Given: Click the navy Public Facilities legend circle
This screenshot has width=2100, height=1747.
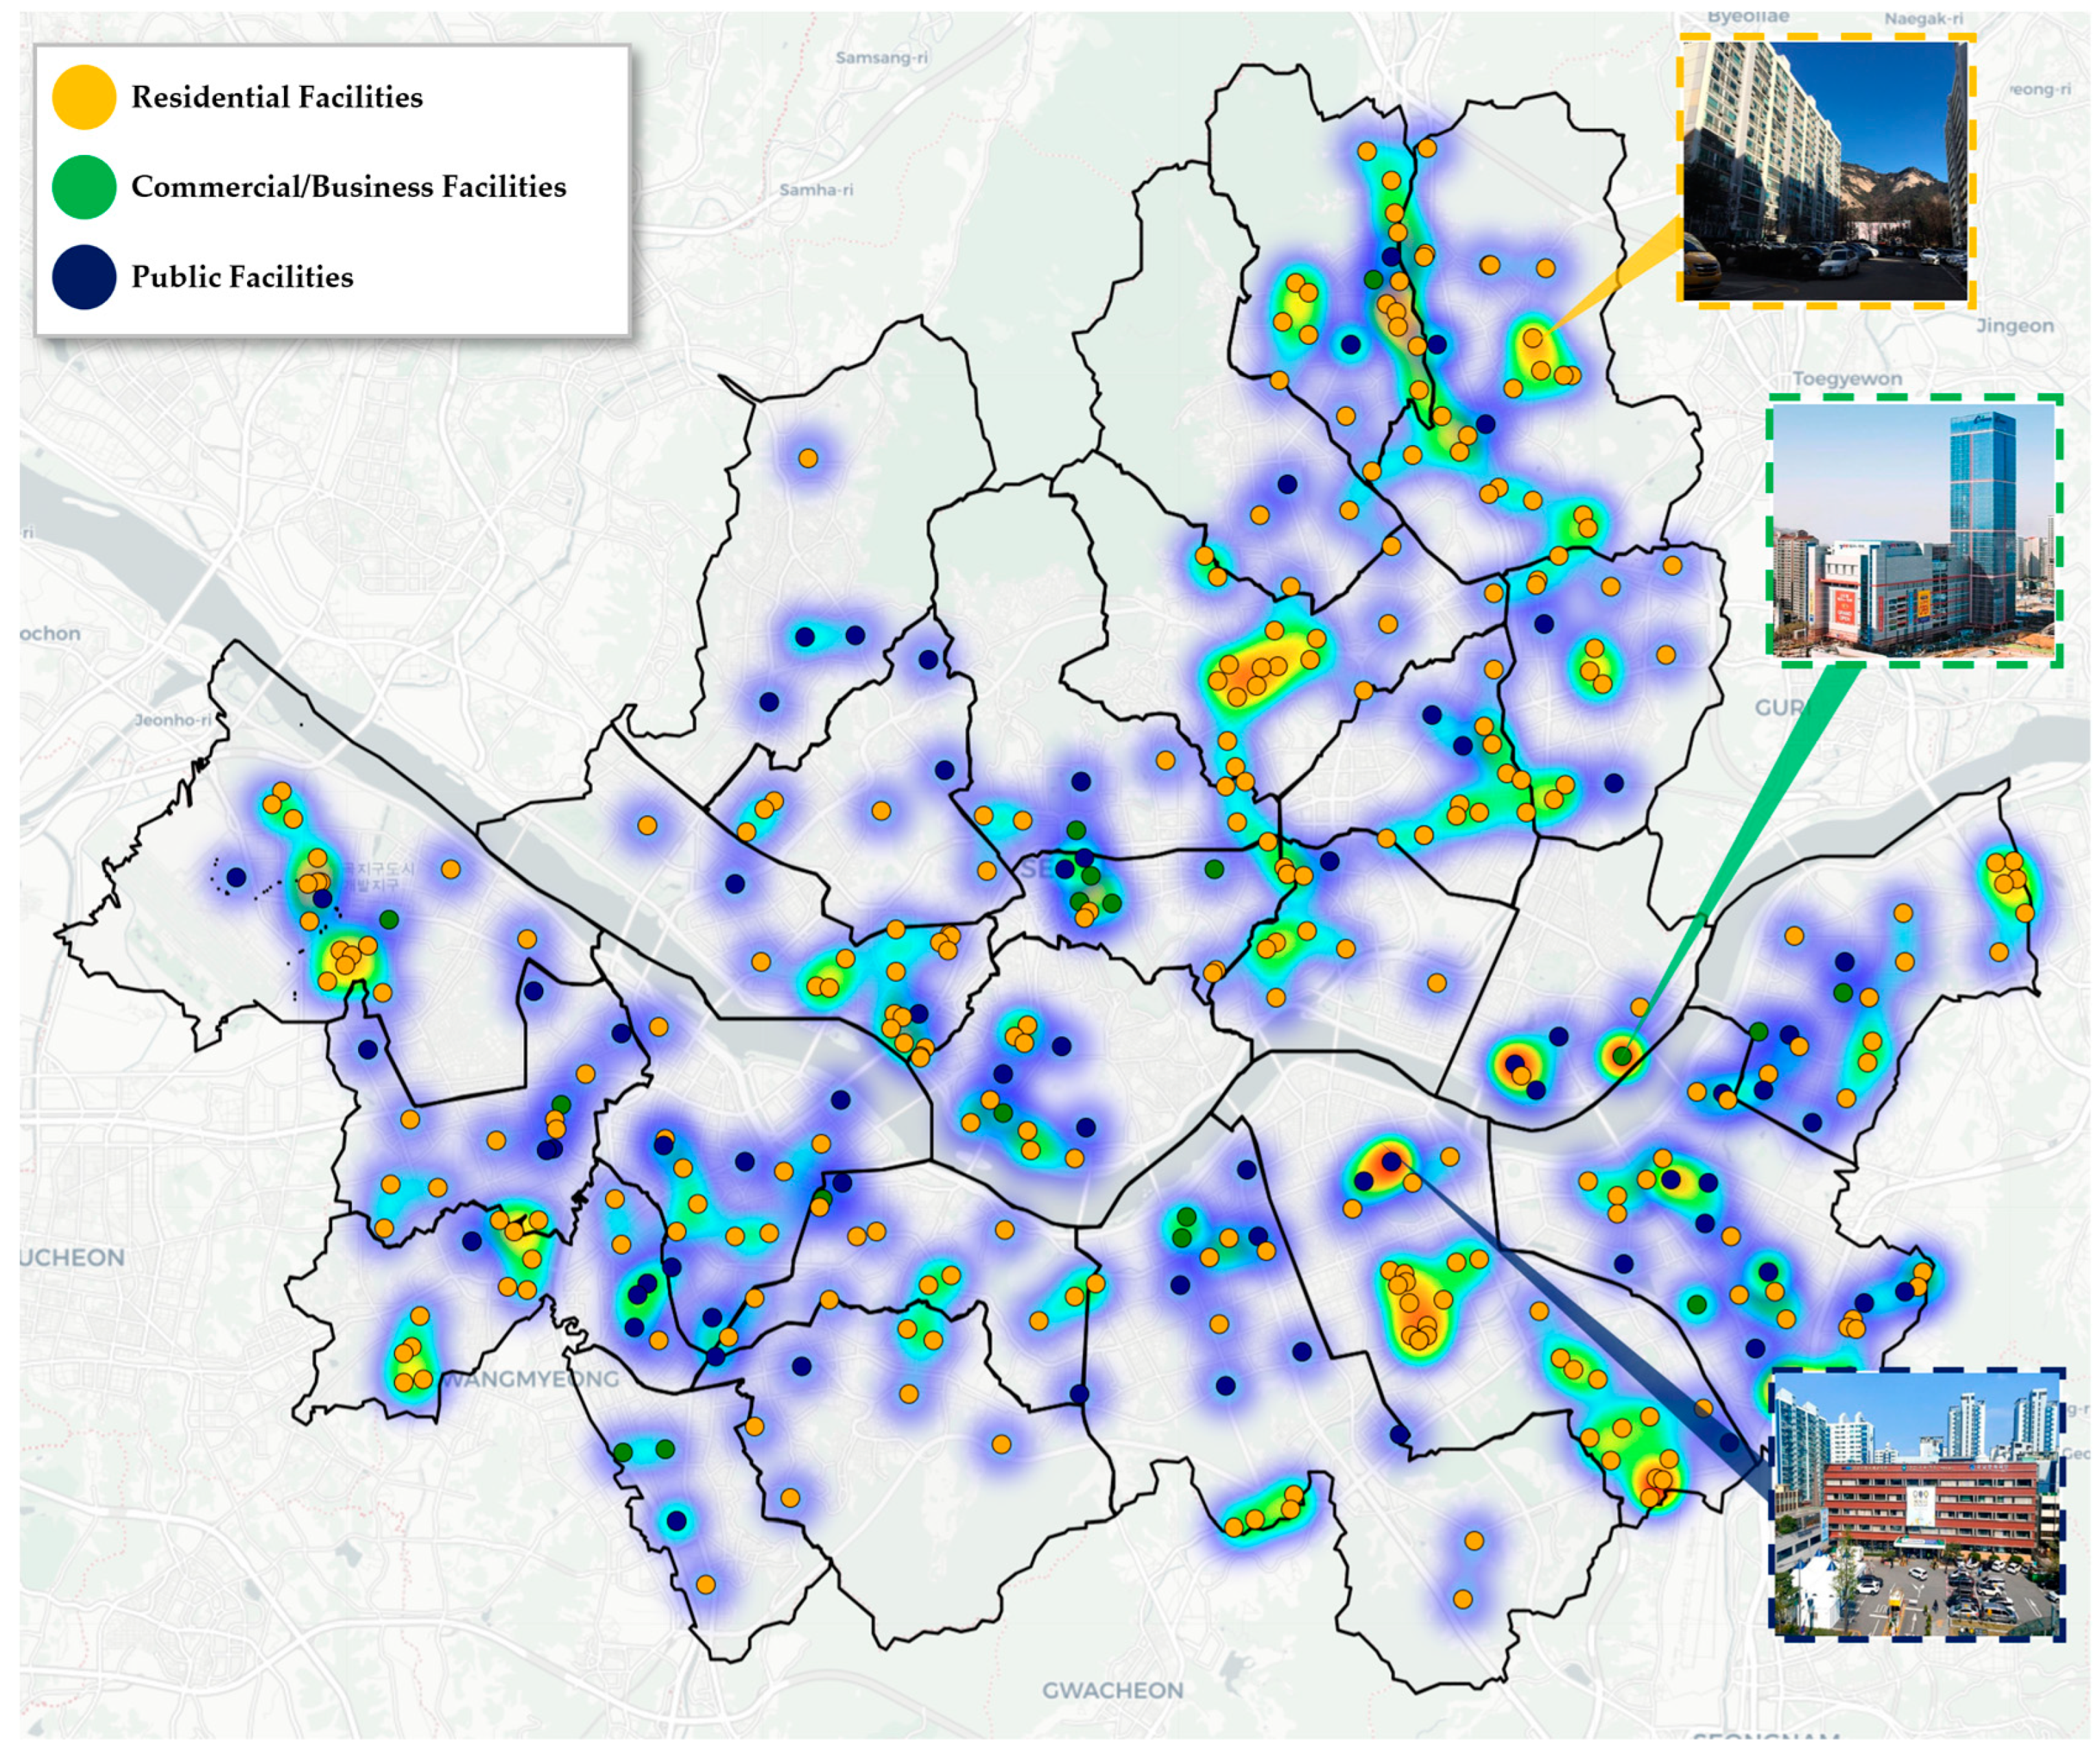Looking at the screenshot, I should click(x=84, y=277).
